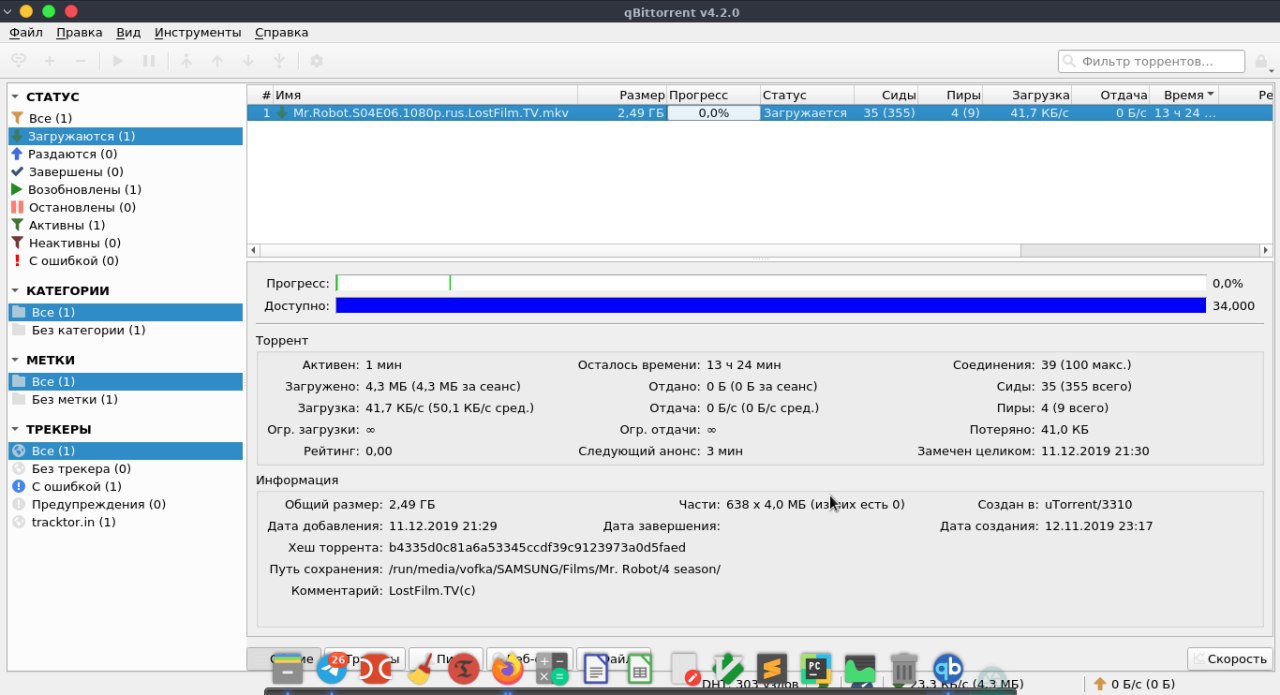This screenshot has height=695, width=1280.
Task: Collapse the СТАТУС section
Action: pyautogui.click(x=15, y=97)
